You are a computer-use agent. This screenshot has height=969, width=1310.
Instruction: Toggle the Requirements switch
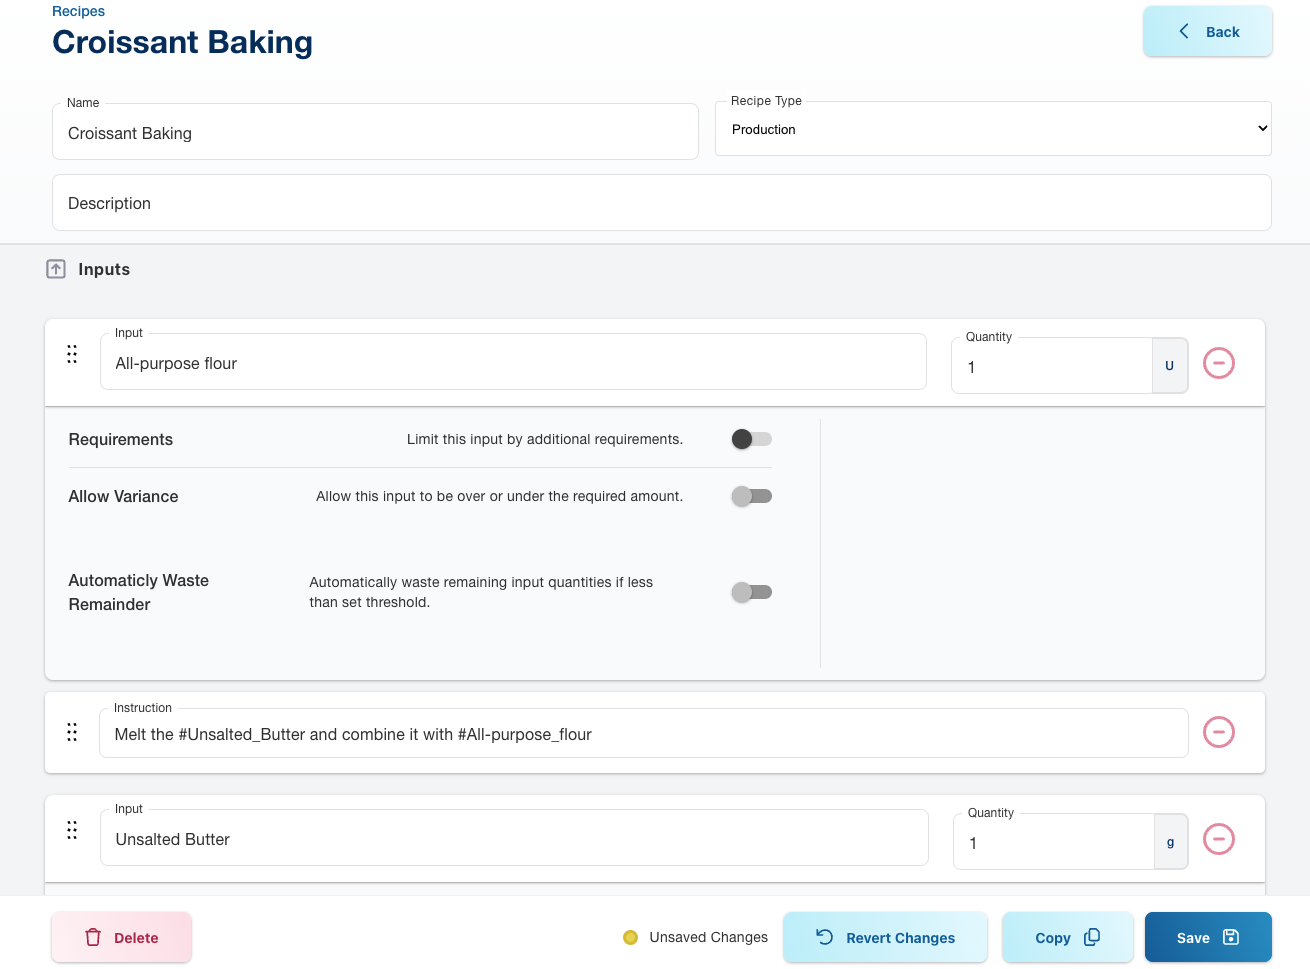[x=751, y=439]
